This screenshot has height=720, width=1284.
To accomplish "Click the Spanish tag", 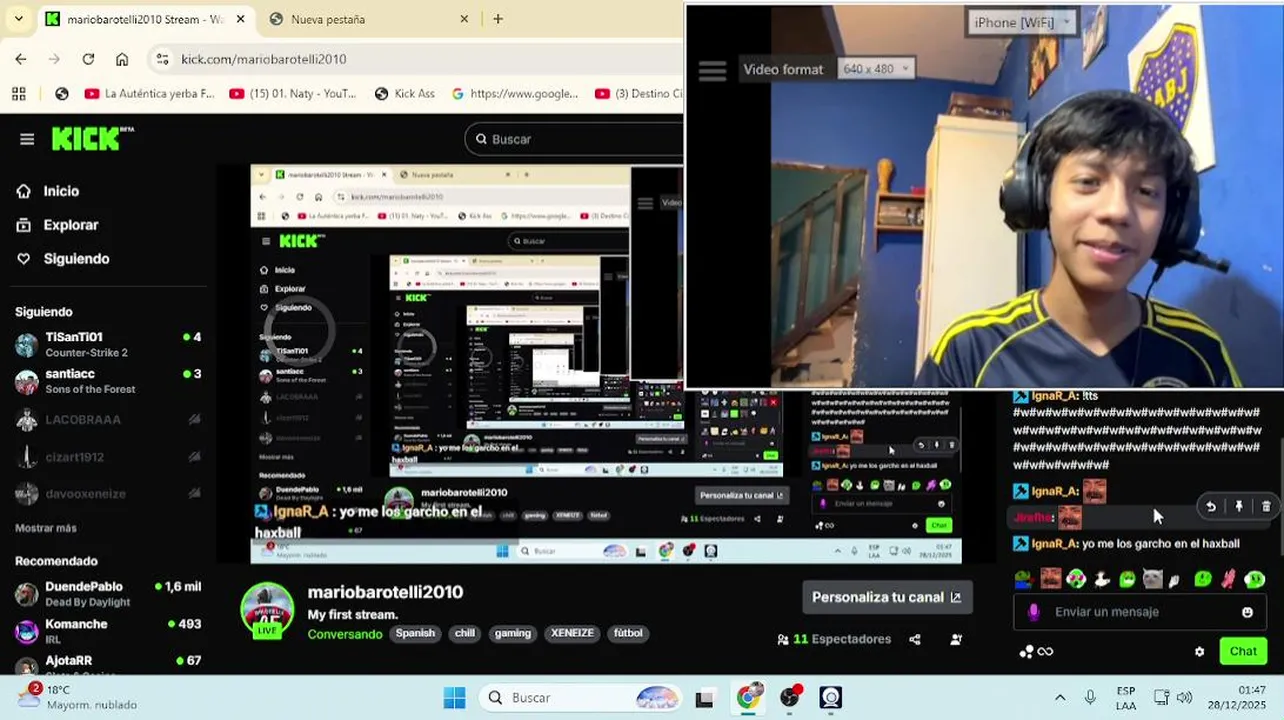I will pos(415,633).
